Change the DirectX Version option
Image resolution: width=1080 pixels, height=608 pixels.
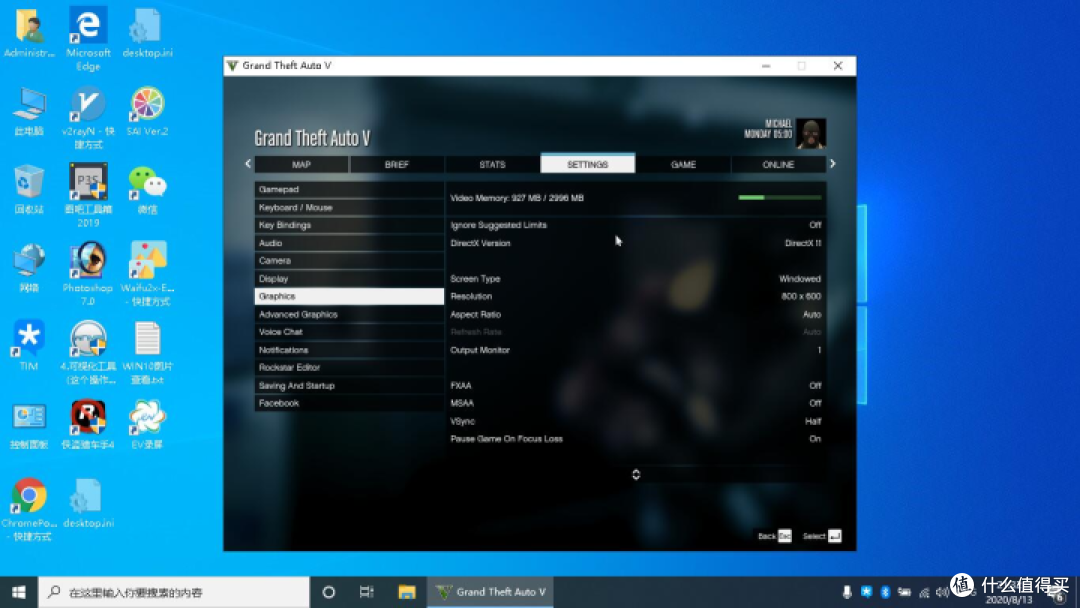(x=635, y=243)
